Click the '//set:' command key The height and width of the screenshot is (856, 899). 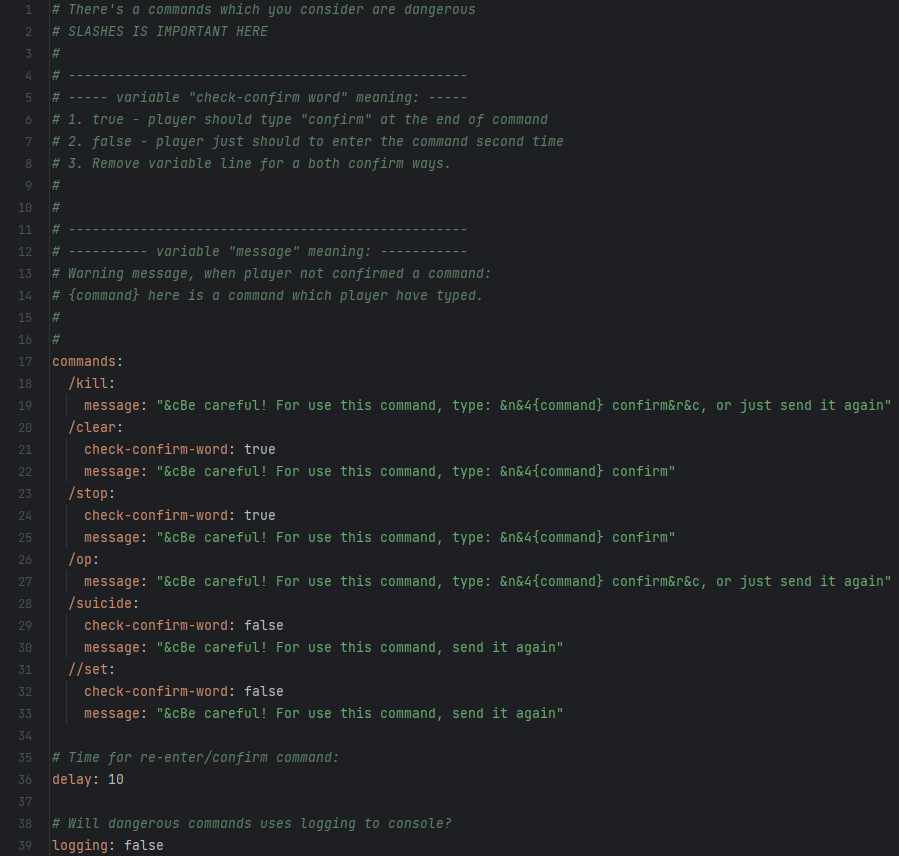(92, 670)
